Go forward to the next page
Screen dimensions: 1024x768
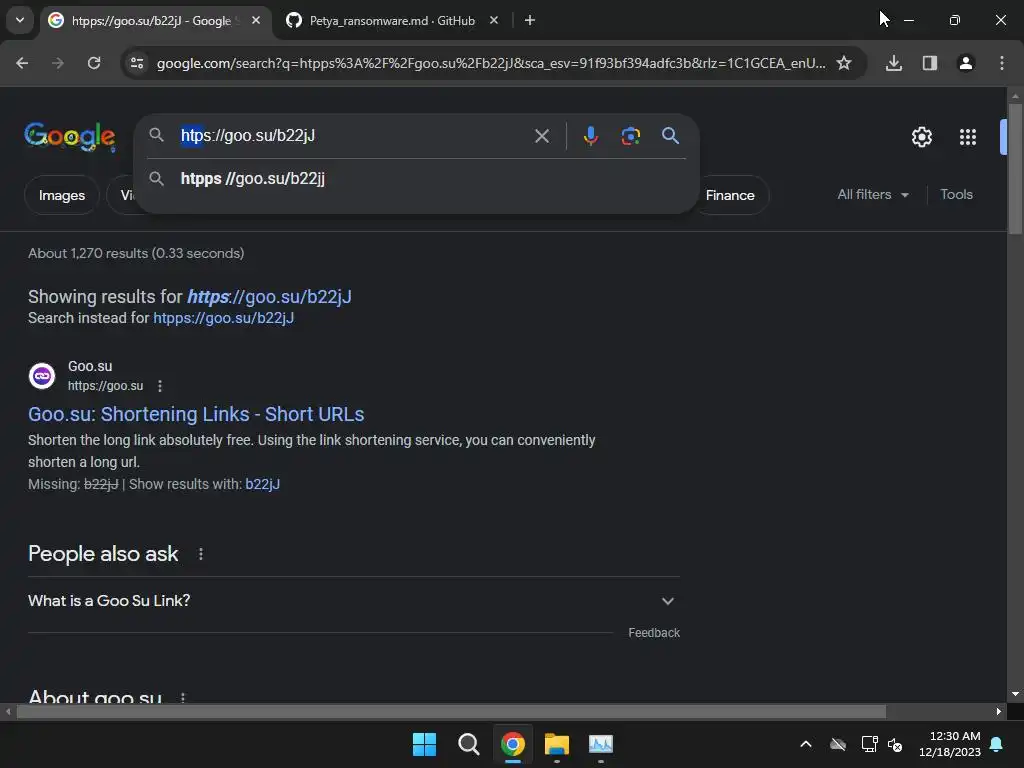click(58, 63)
